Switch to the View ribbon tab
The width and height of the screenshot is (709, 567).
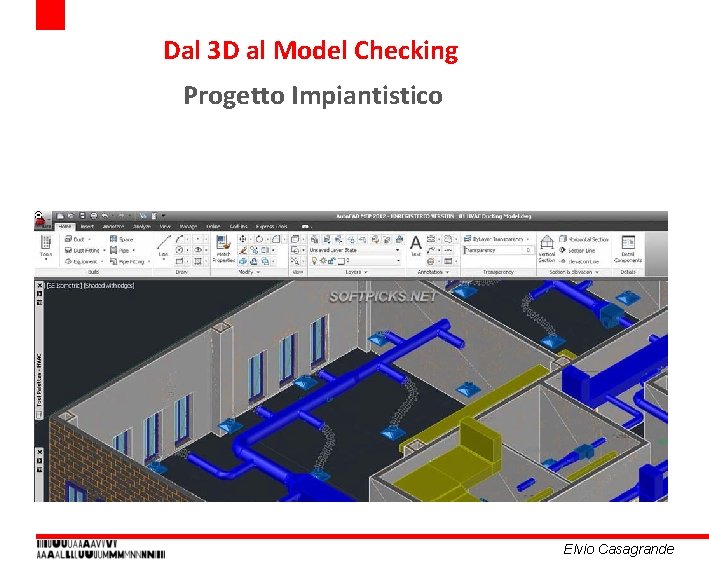click(165, 226)
